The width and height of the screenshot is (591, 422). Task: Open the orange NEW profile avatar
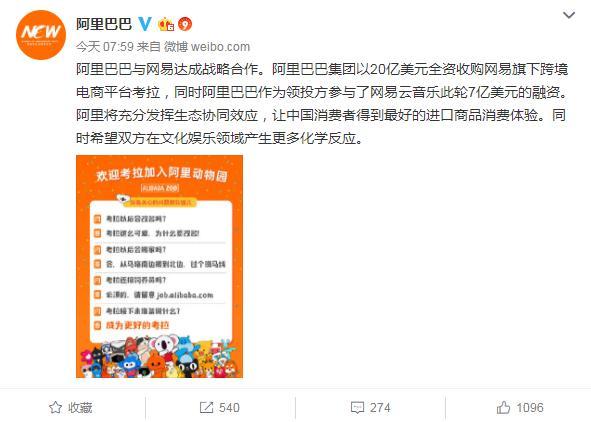[x=41, y=35]
